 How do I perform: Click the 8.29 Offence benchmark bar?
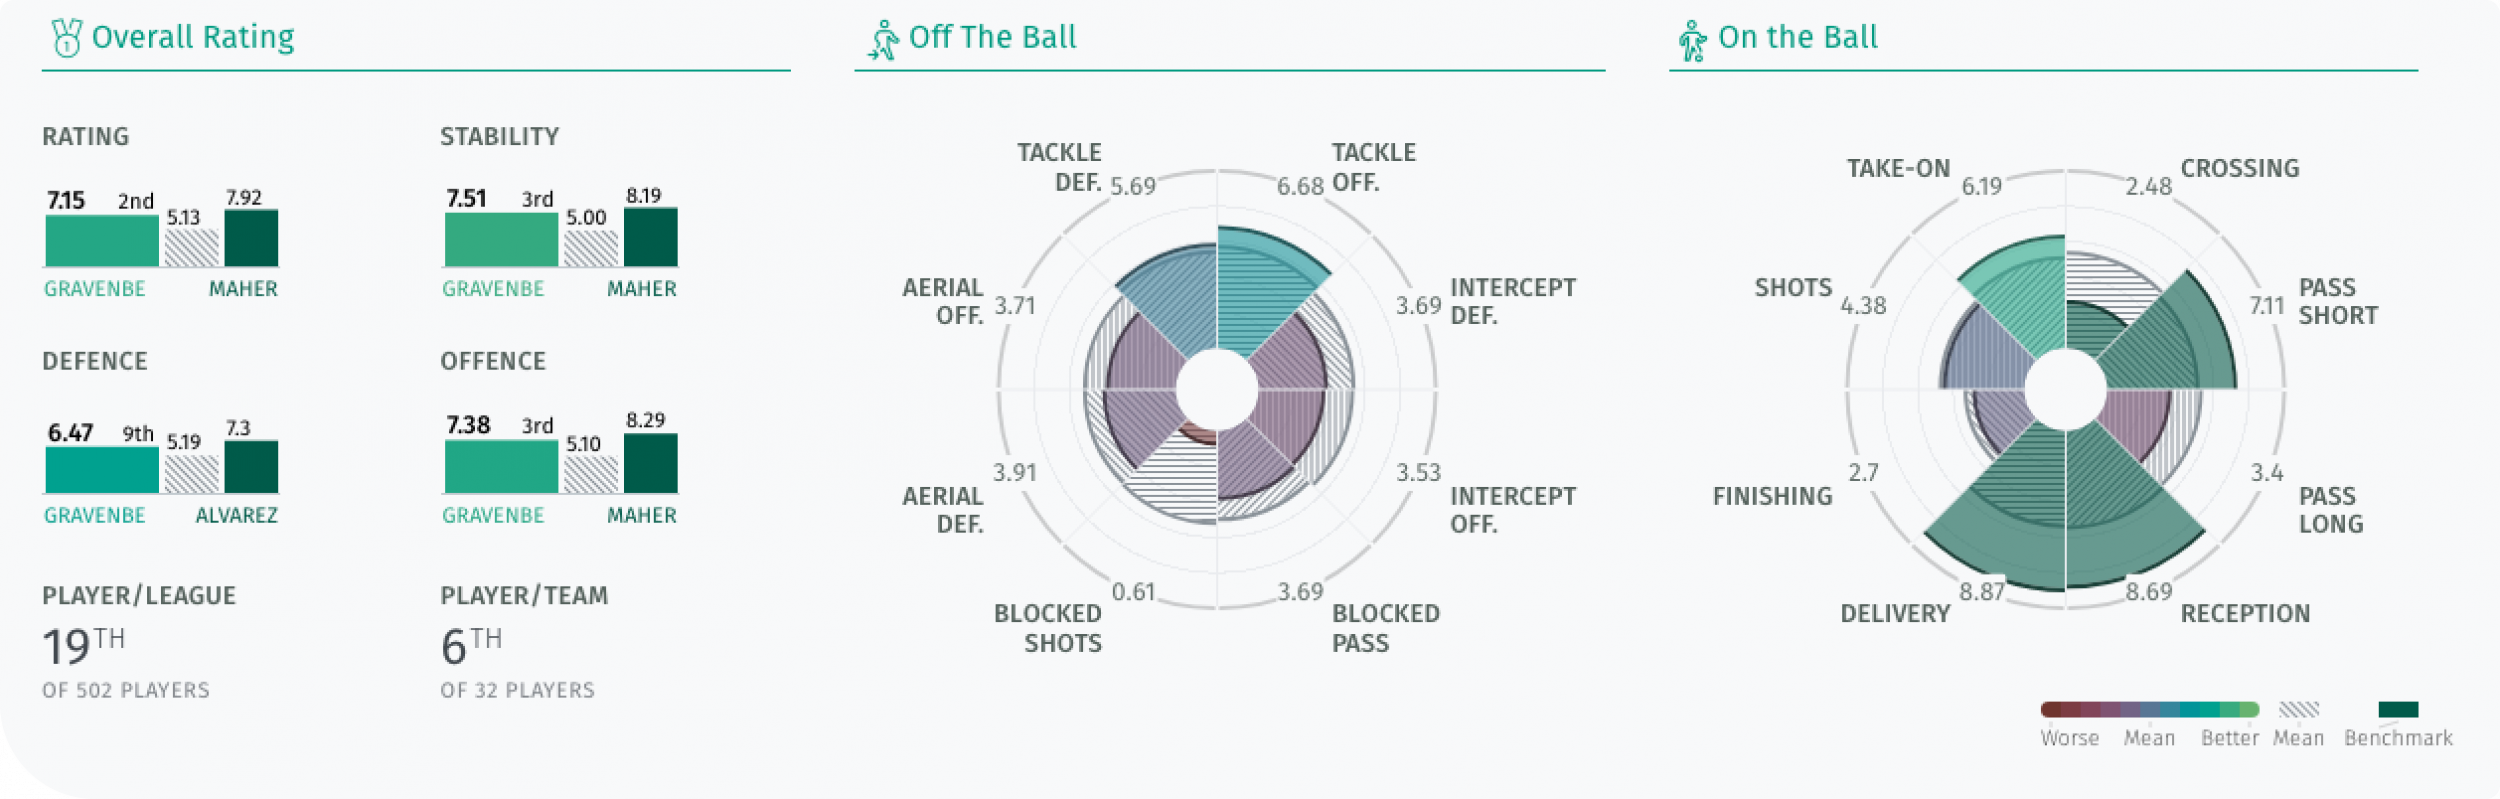651,463
